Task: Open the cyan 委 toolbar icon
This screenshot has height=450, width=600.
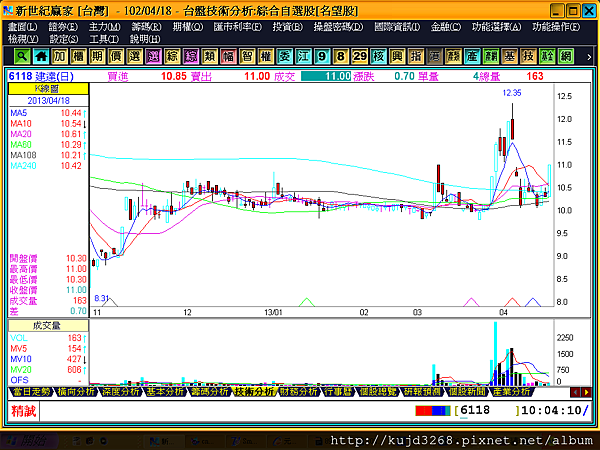Action: [x=284, y=57]
